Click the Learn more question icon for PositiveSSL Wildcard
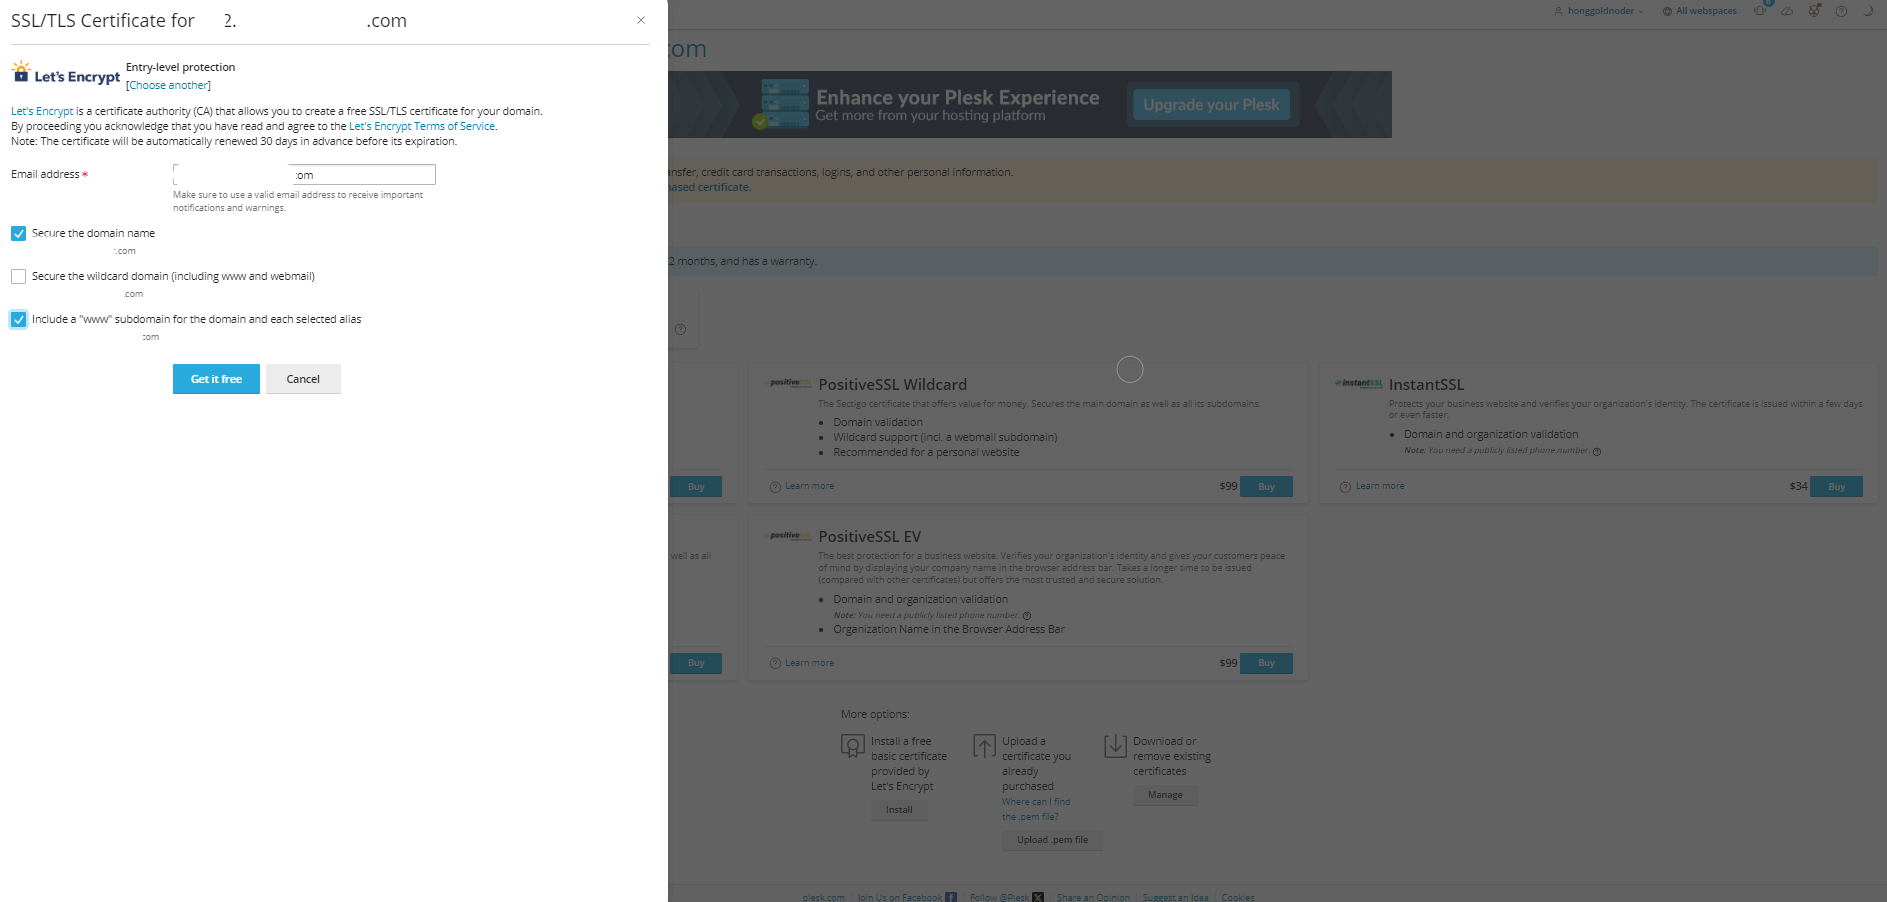Screen dimensions: 1887x902 pyautogui.click(x=775, y=487)
